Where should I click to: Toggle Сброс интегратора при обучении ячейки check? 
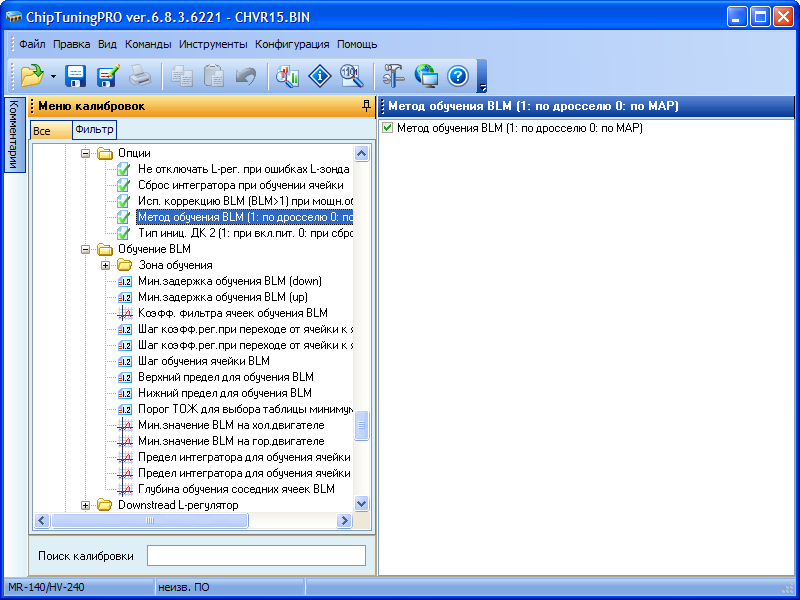coord(125,185)
